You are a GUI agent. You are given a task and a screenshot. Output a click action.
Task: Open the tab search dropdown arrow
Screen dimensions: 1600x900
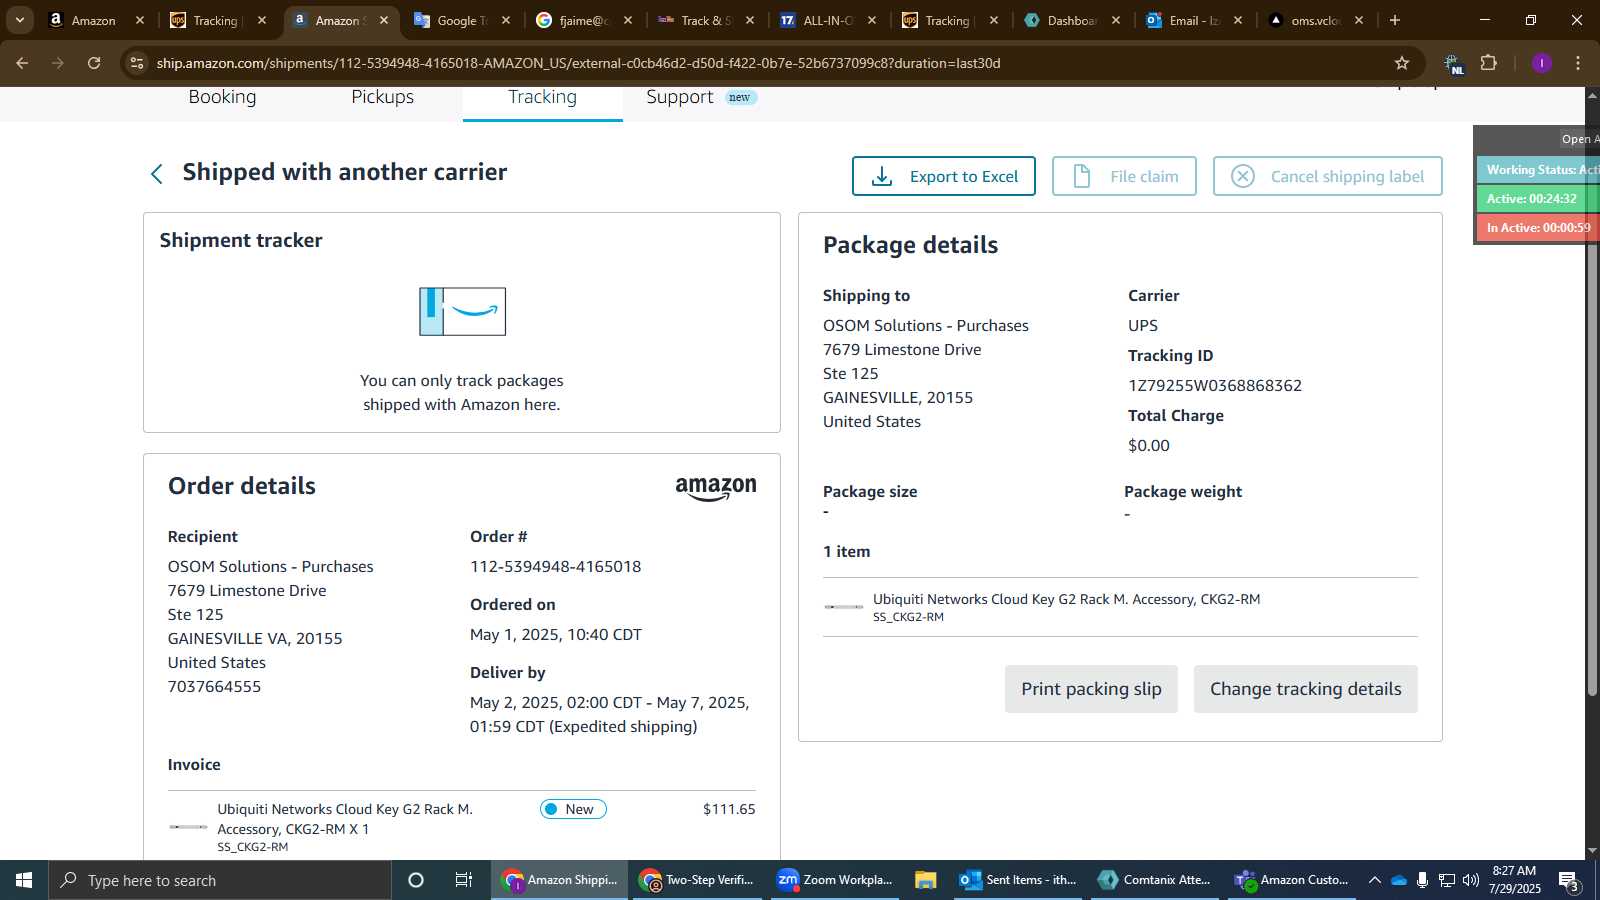19,20
